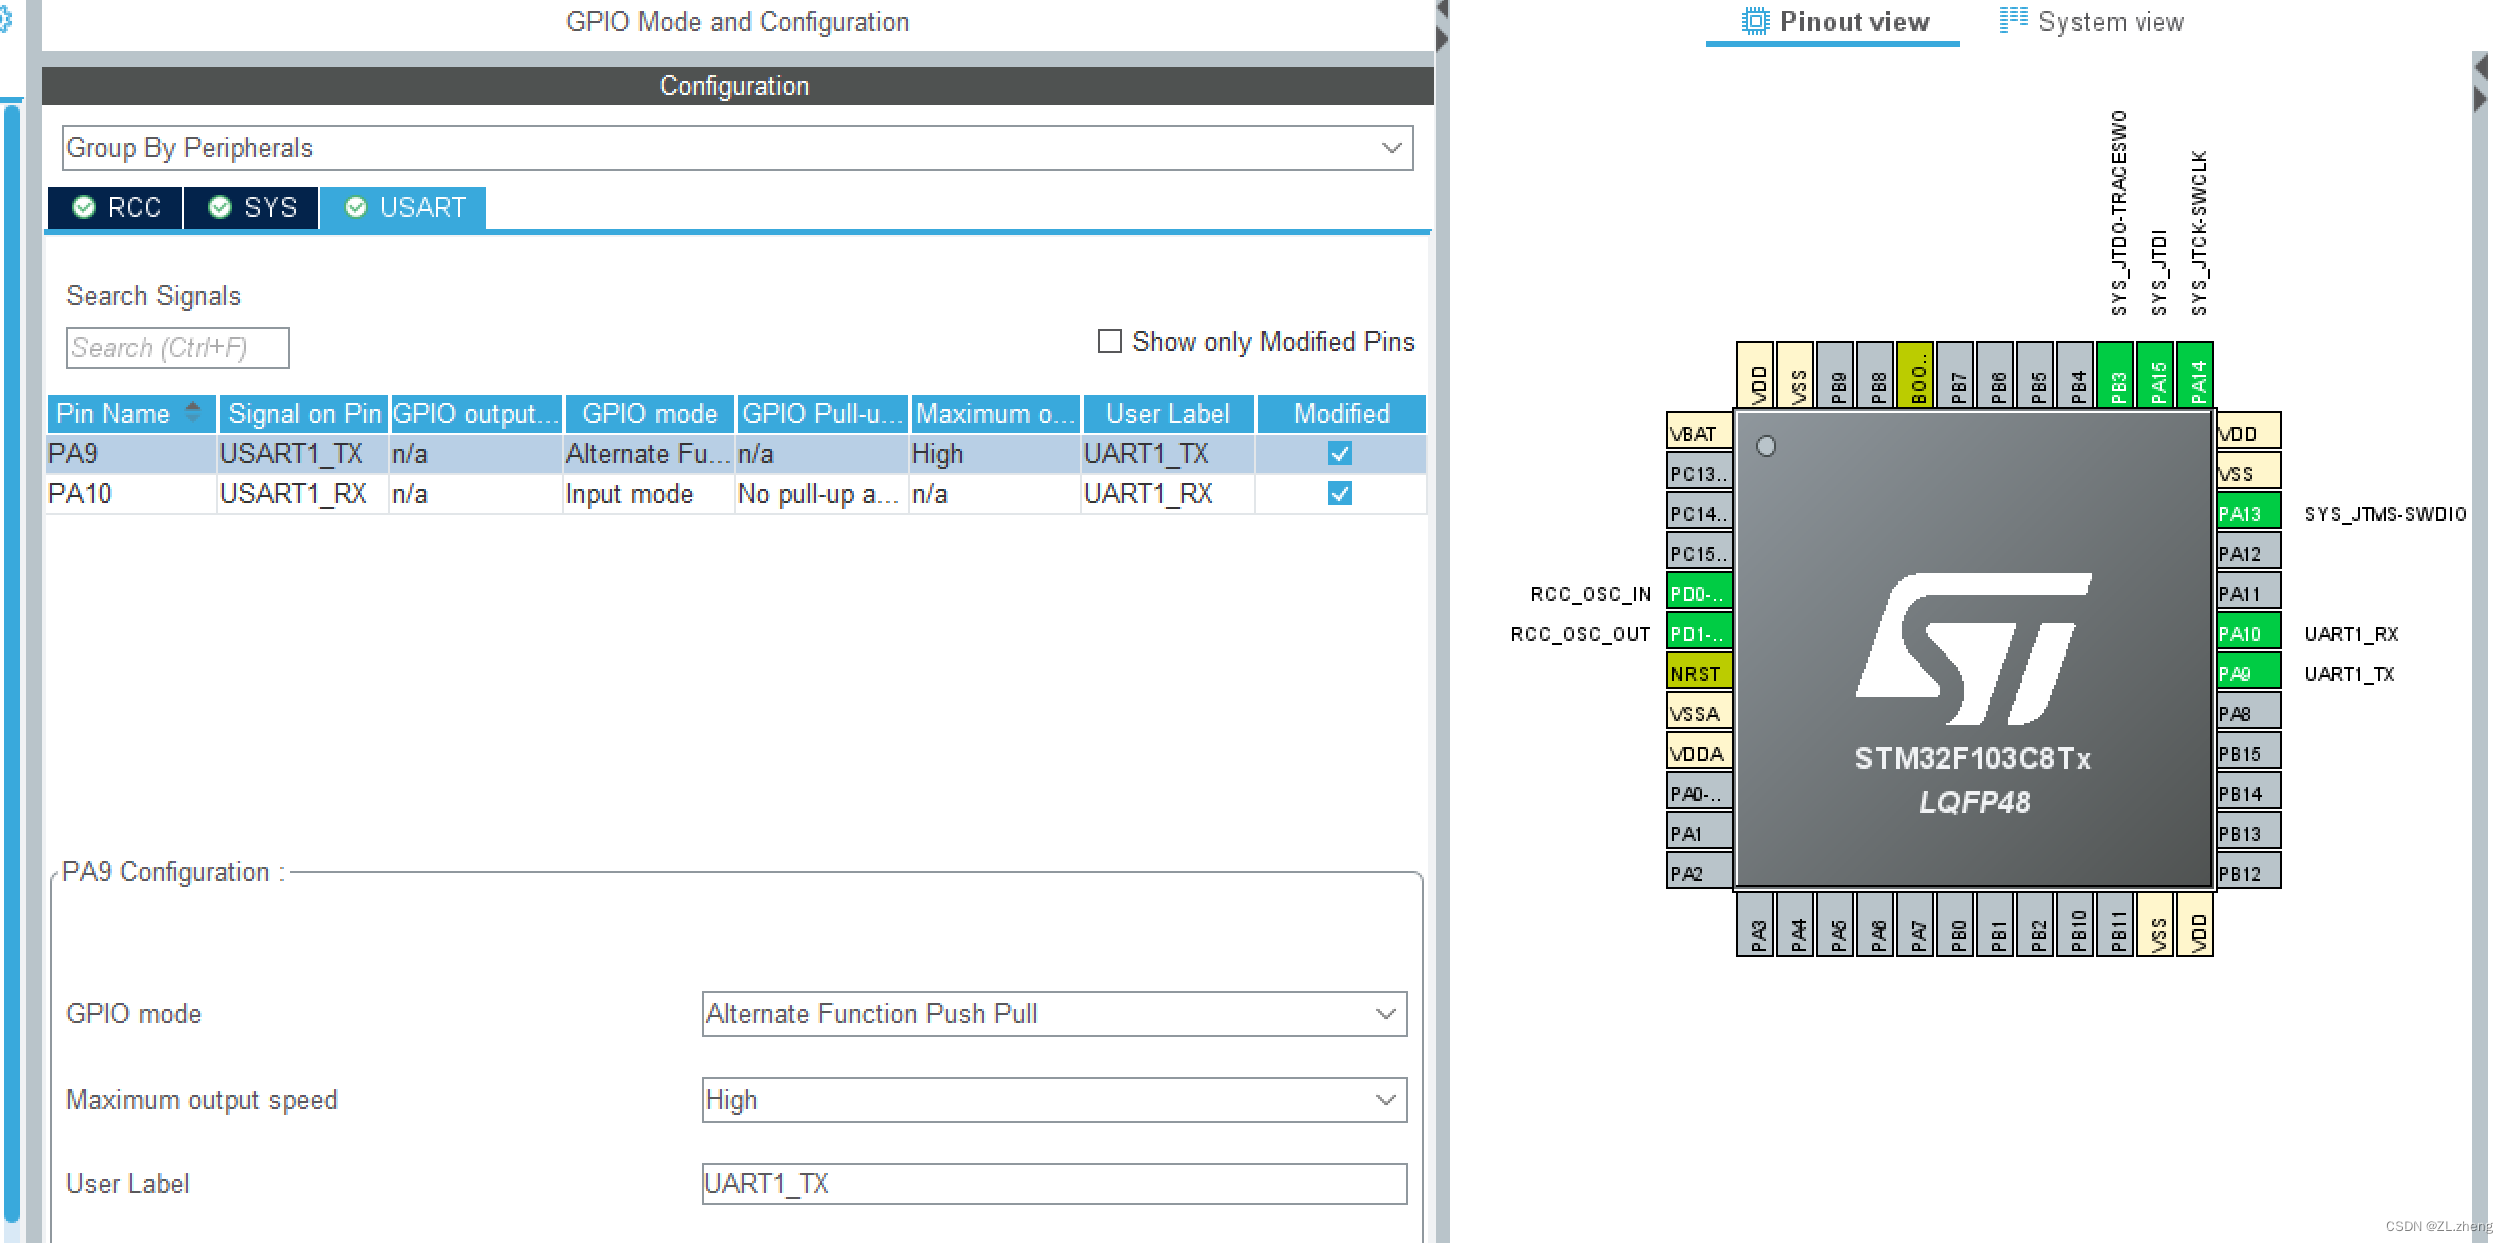This screenshot has height=1243, width=2508.
Task: Switch to Pinout view tab
Action: point(1834,22)
